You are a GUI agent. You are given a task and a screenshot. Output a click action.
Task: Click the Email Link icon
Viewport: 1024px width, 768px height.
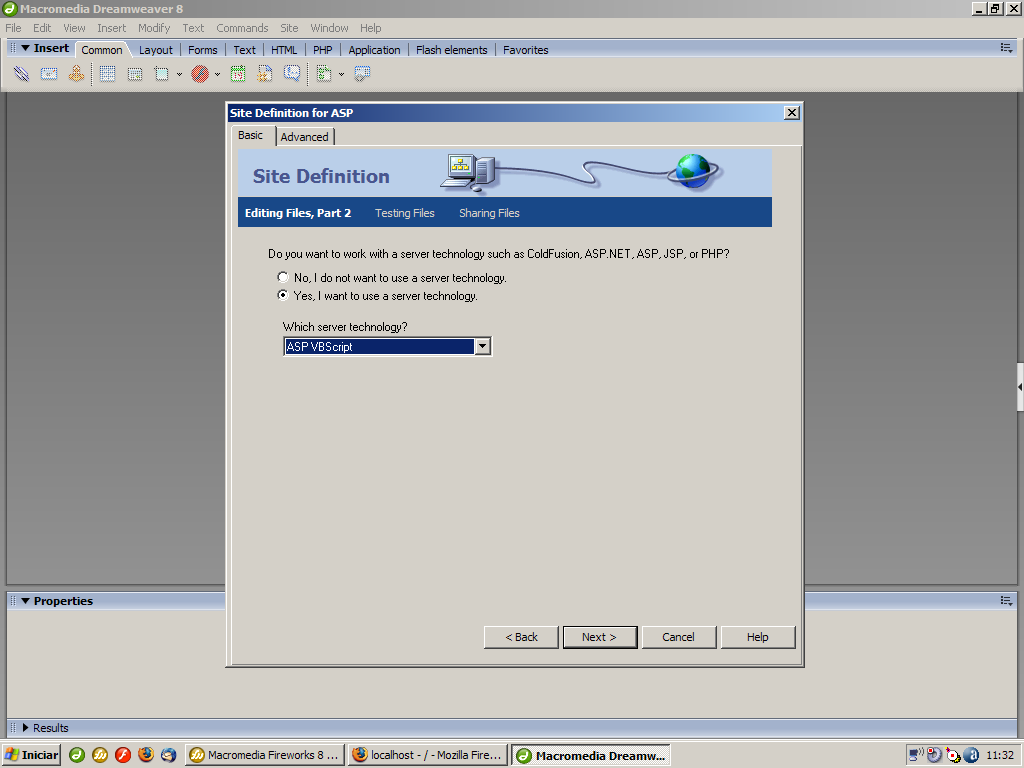pyautogui.click(x=49, y=74)
